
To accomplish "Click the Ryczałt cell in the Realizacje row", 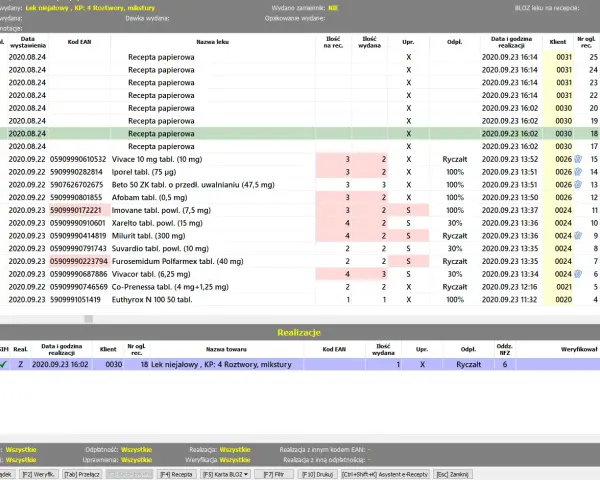I will [x=468, y=364].
